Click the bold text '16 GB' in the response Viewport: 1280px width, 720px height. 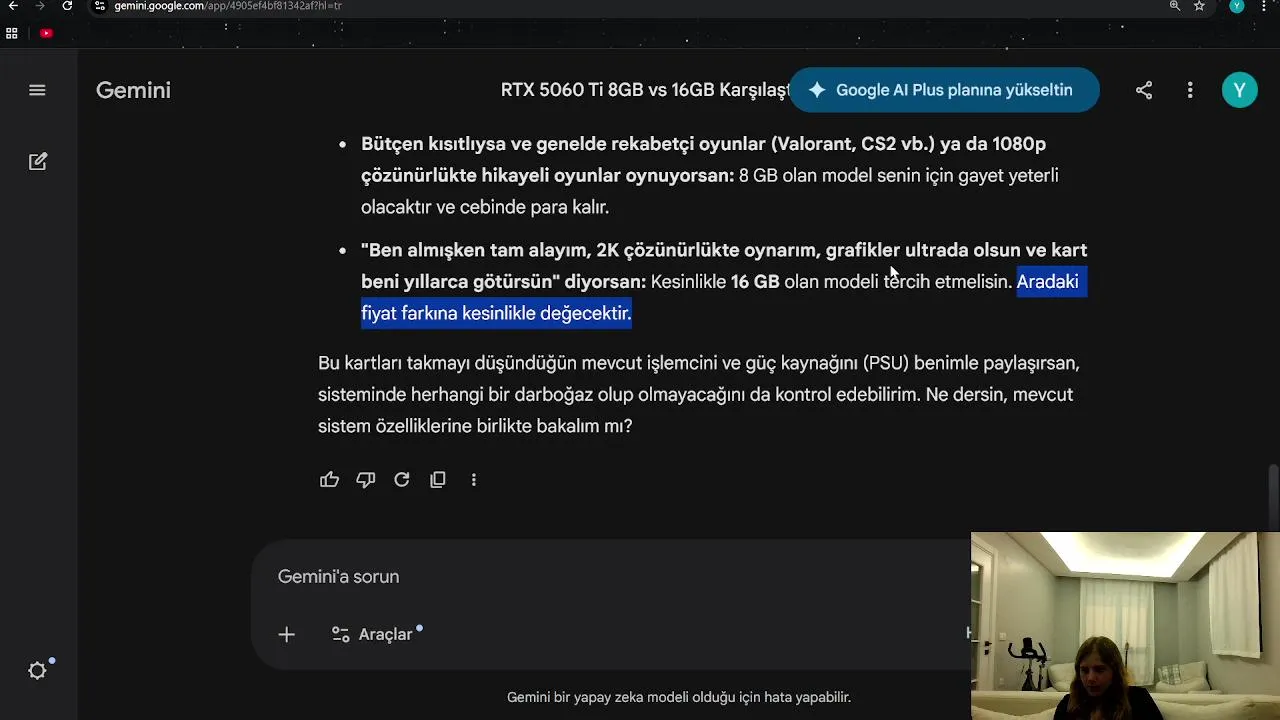click(755, 282)
